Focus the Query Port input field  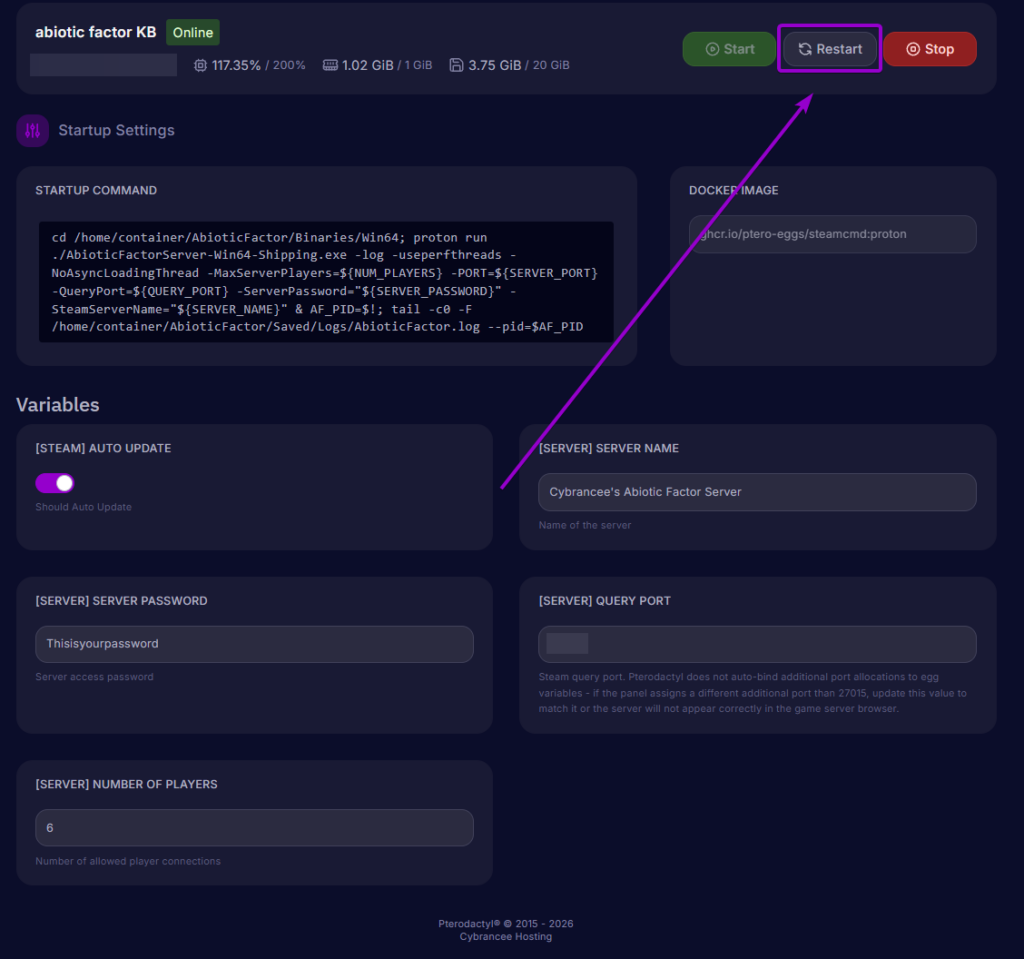tap(757, 644)
